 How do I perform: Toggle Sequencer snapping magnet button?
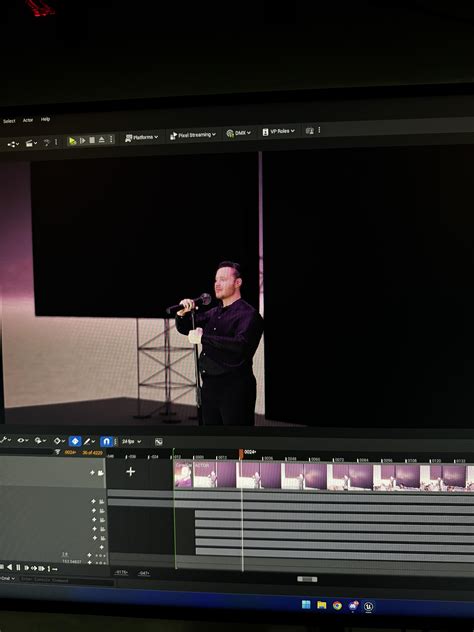pyautogui.click(x=106, y=442)
